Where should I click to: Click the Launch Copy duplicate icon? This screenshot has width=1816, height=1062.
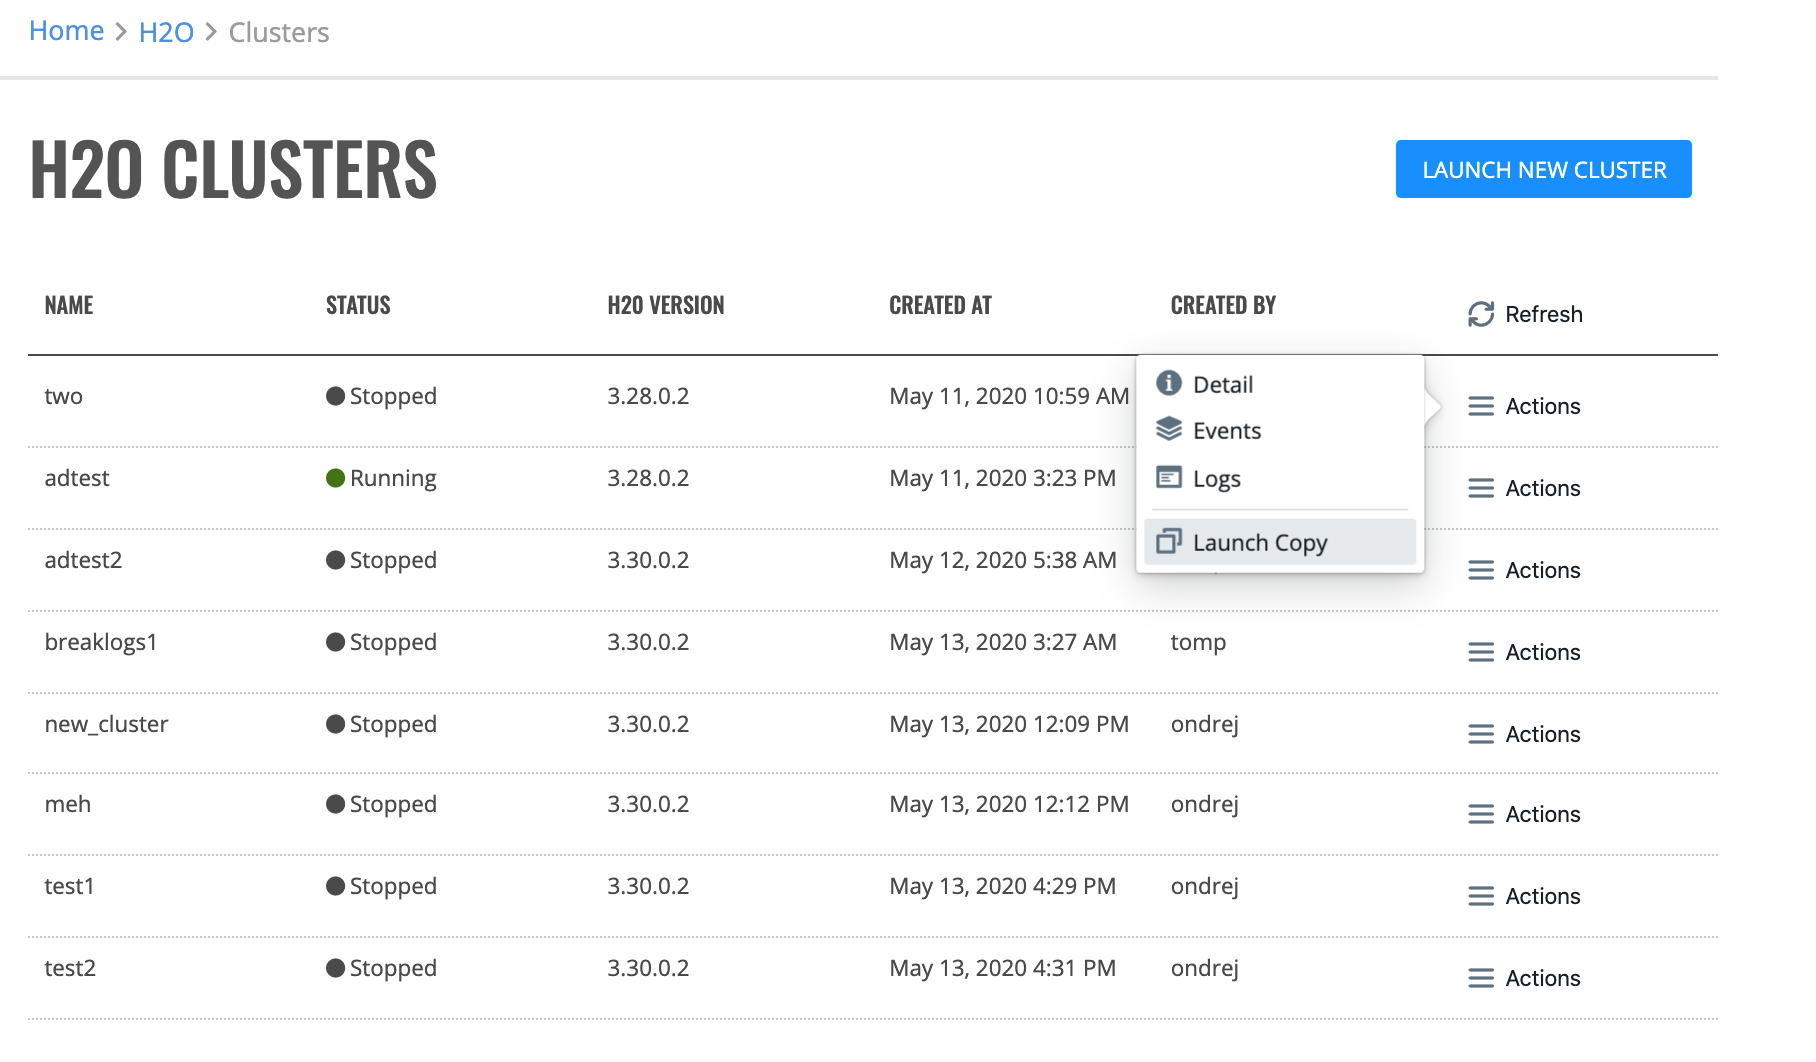pos(1168,541)
